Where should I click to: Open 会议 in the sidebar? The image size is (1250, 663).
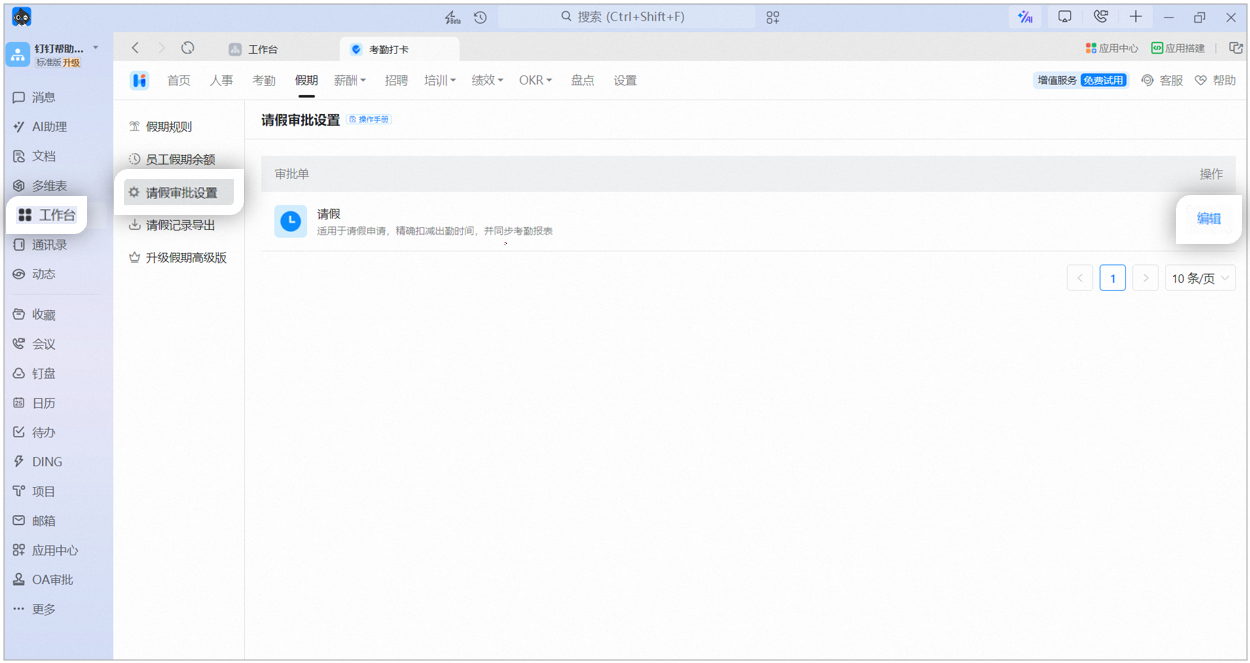pos(35,344)
